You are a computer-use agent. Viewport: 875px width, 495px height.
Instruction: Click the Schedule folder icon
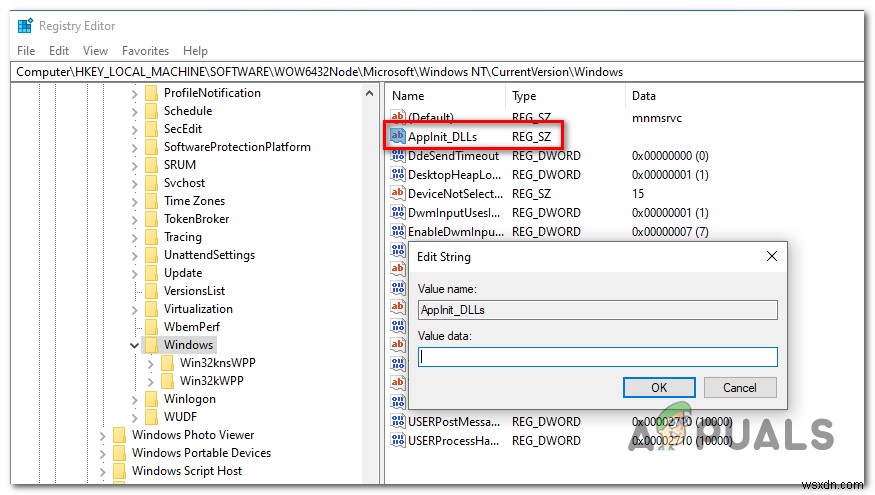(x=151, y=110)
